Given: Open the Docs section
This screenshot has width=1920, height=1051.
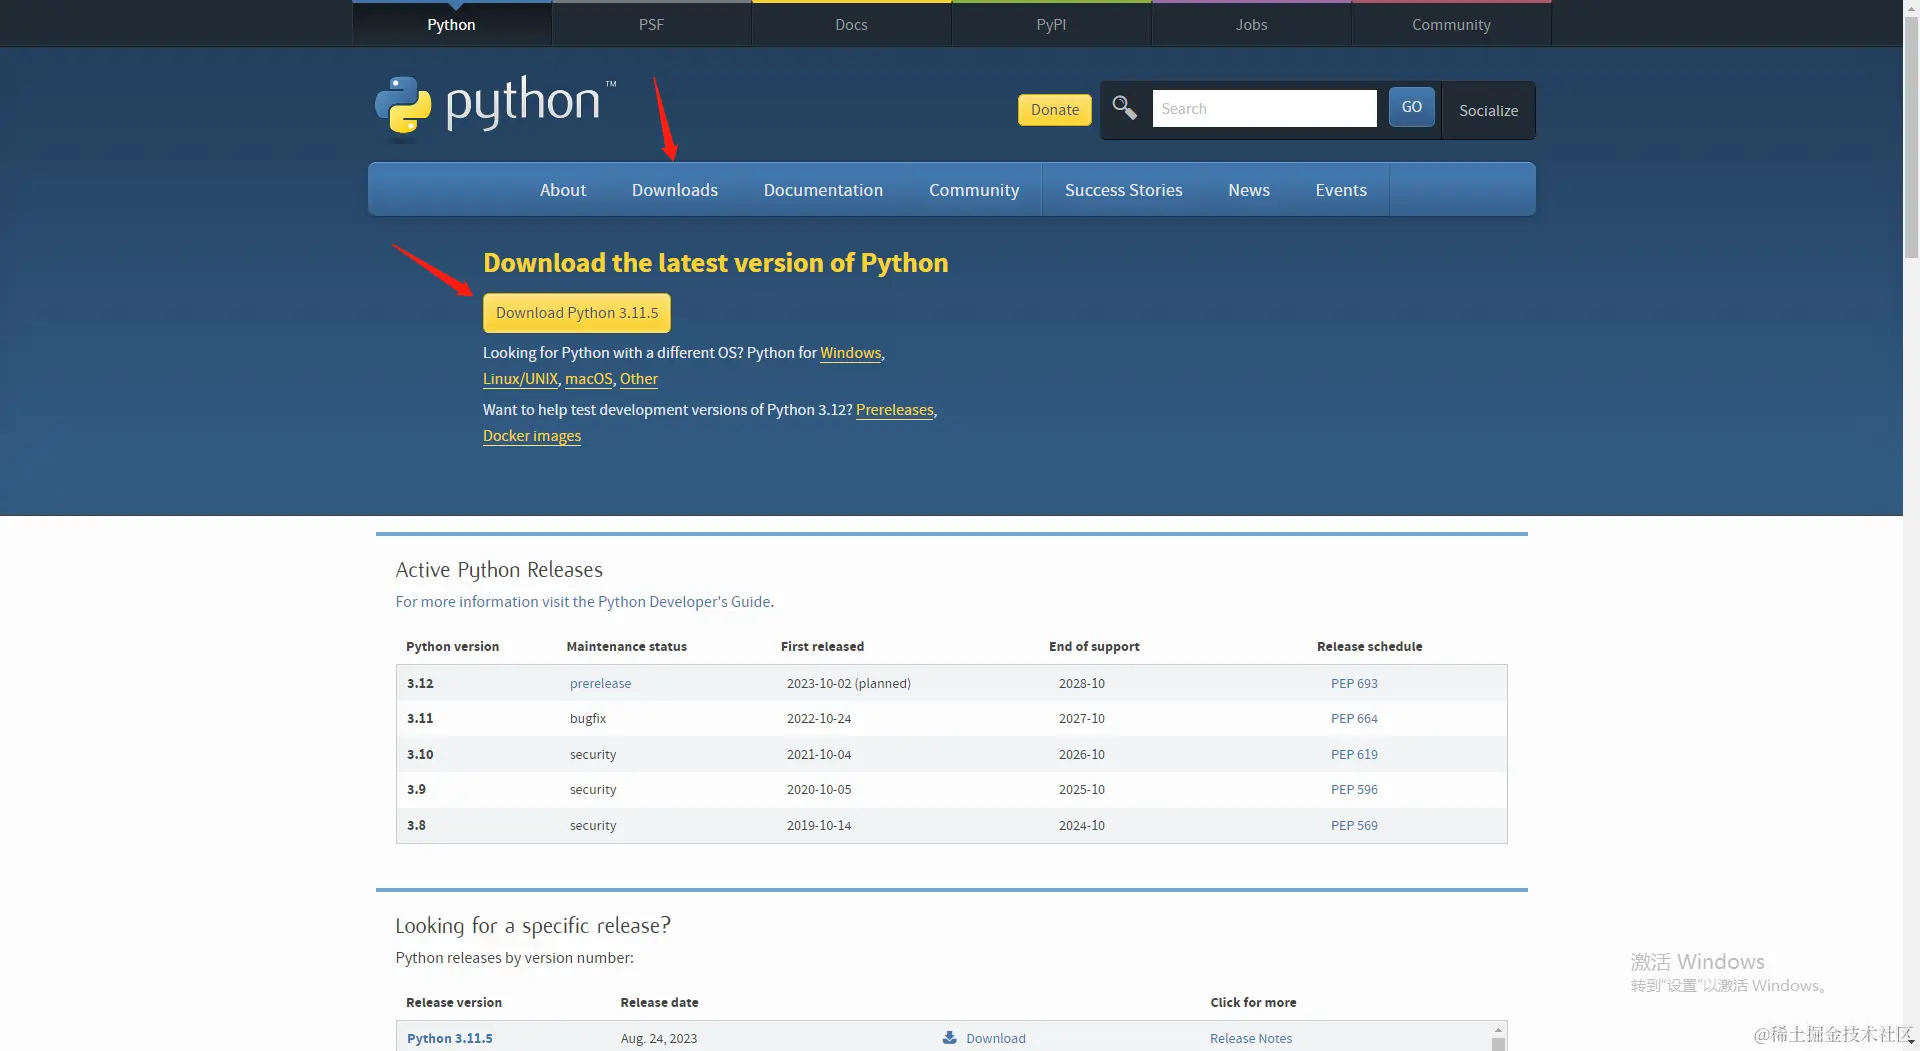Looking at the screenshot, I should tap(850, 23).
